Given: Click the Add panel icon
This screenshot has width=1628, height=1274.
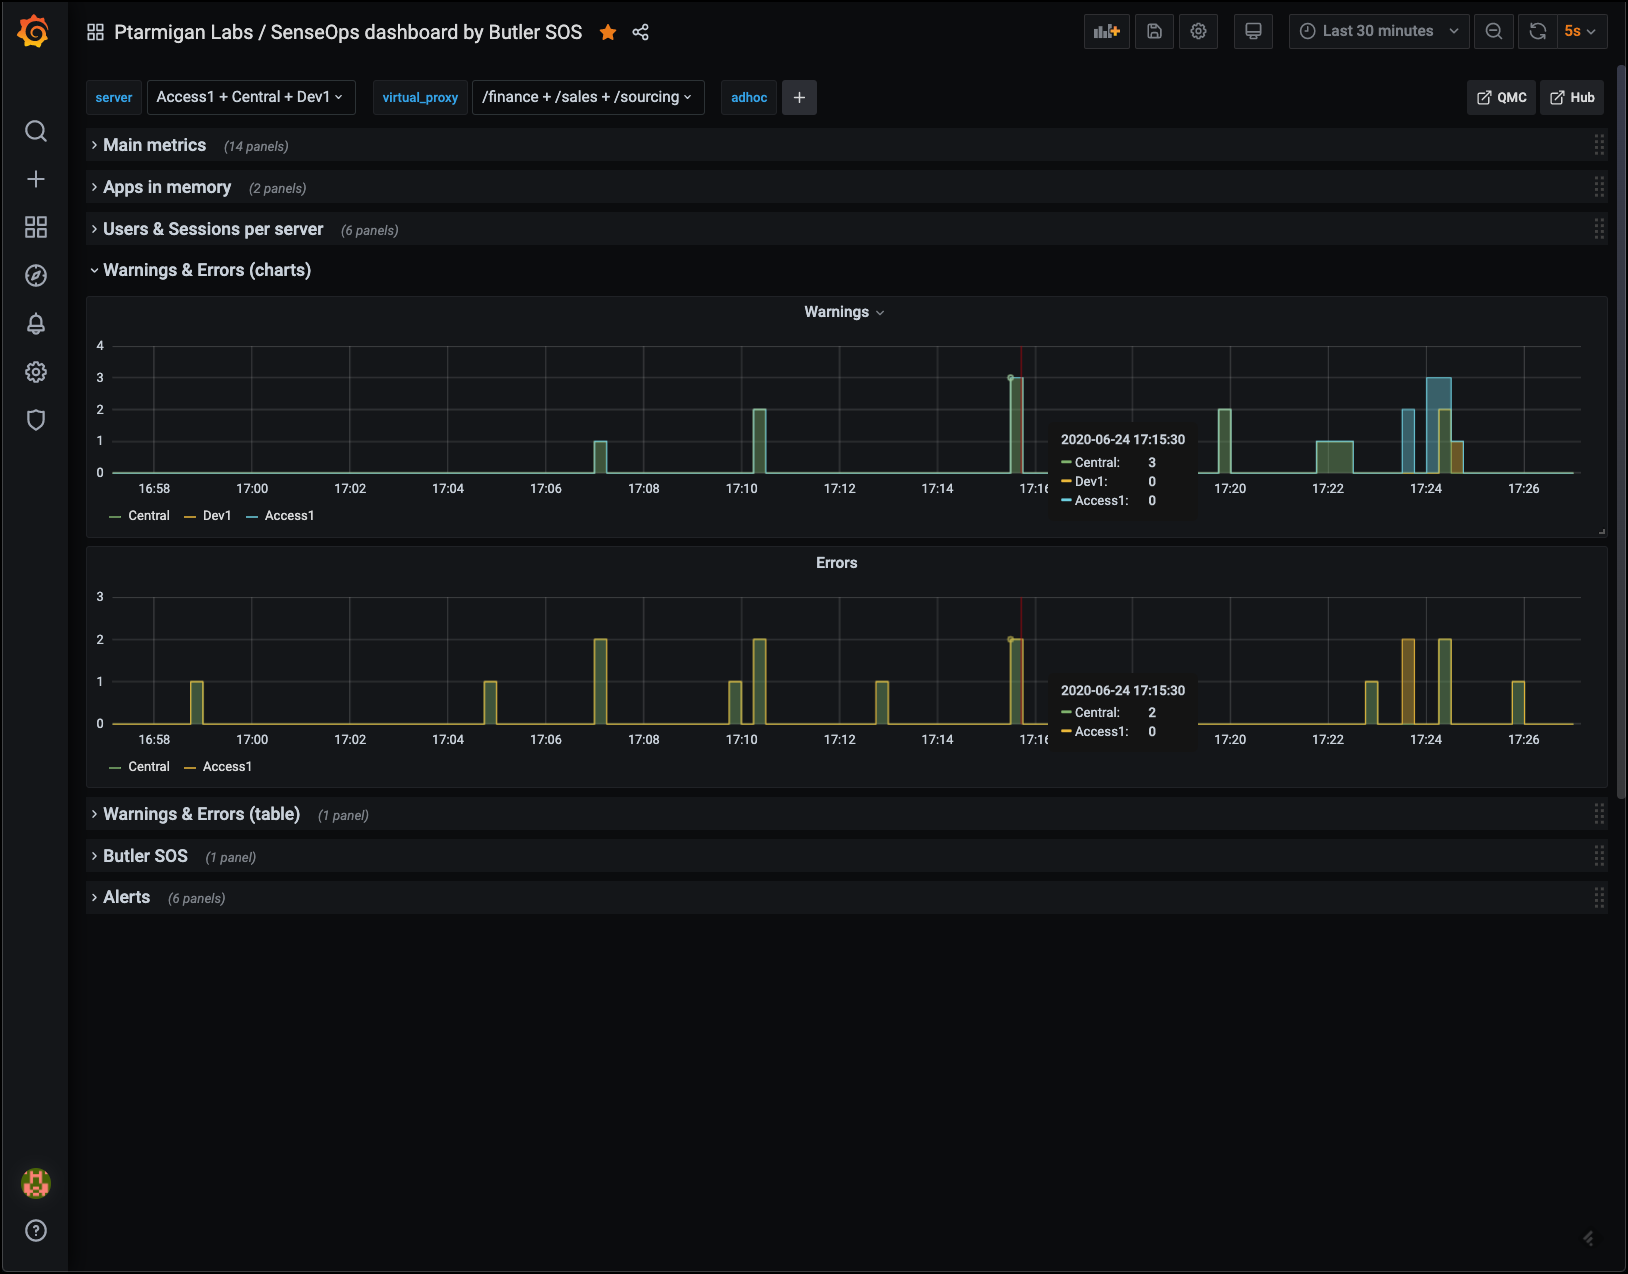Looking at the screenshot, I should pos(1106,32).
